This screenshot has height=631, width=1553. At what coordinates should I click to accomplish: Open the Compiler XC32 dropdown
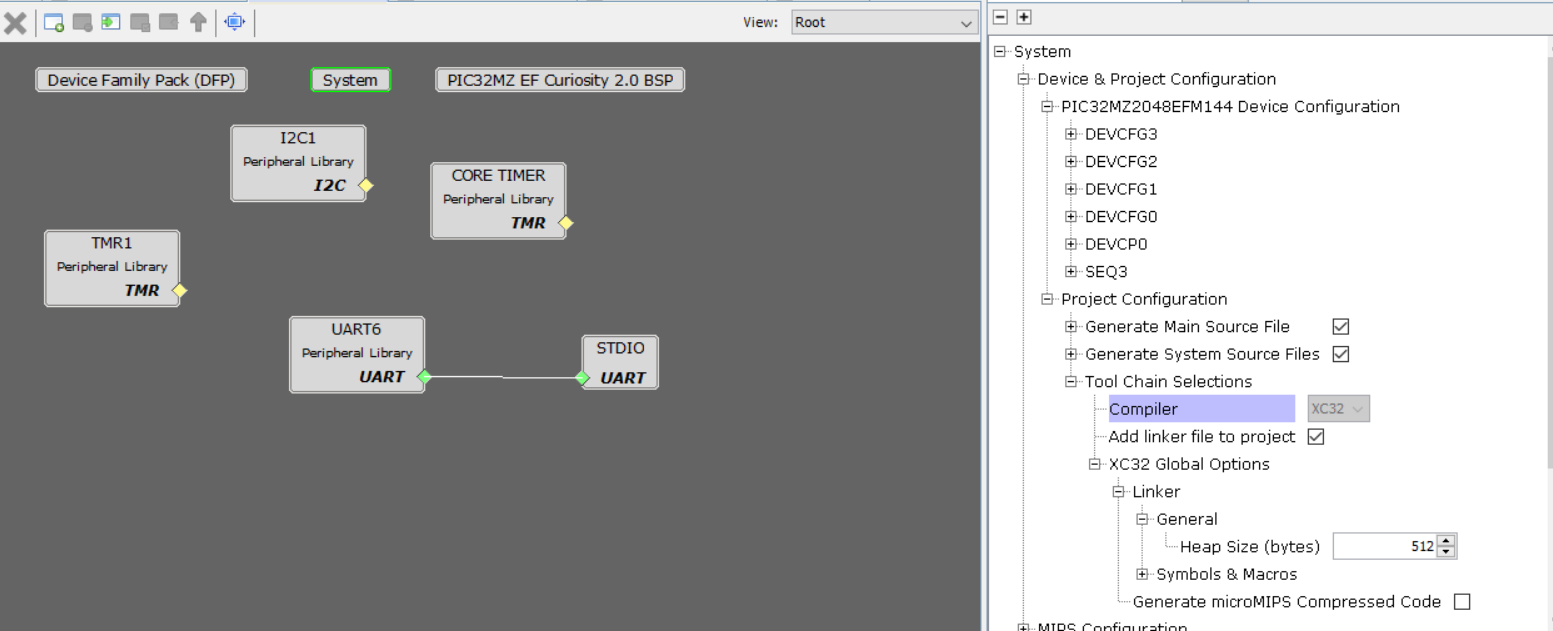(1339, 409)
